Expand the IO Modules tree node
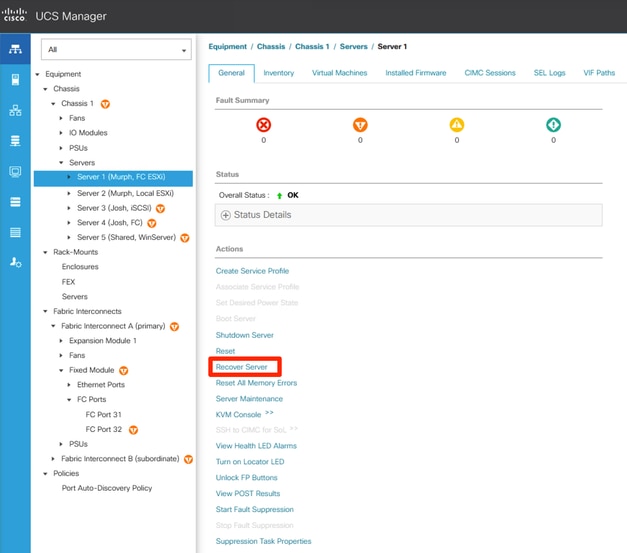 [61, 133]
